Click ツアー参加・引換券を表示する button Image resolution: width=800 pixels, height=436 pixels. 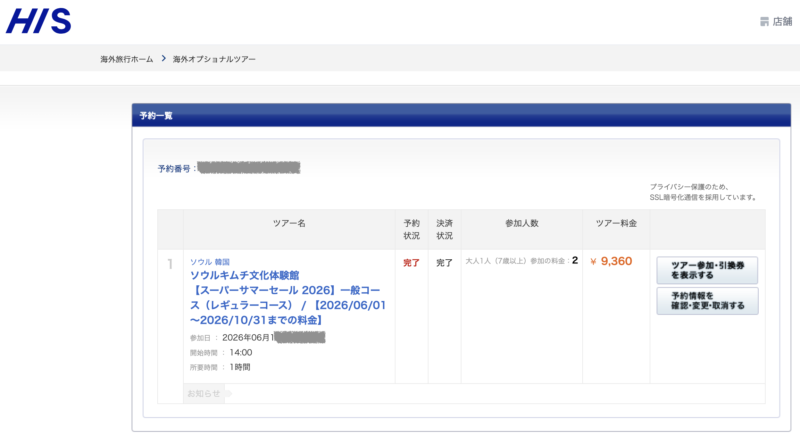point(707,270)
